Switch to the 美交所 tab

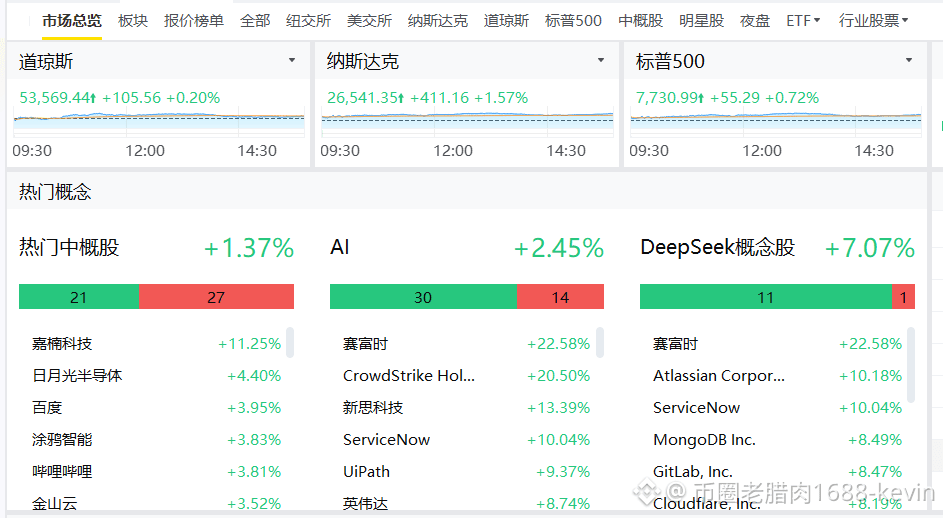pos(369,21)
